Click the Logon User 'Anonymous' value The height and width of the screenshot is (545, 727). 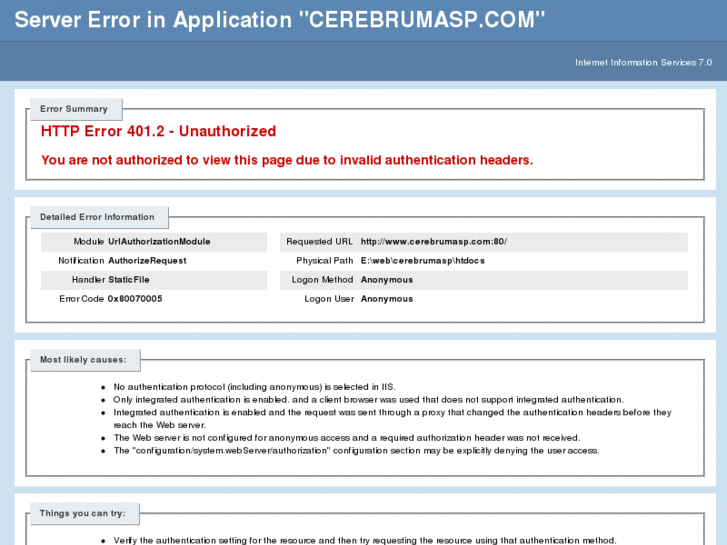coord(387,299)
